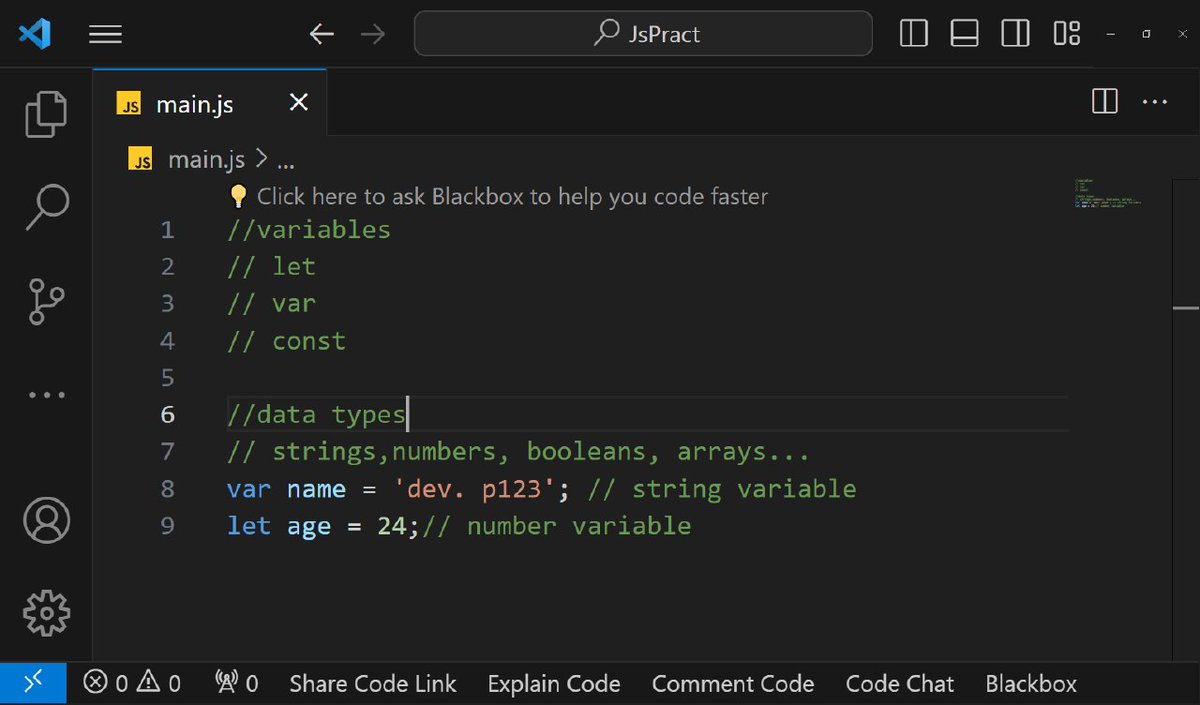Click the '// strings,numbers, booleans' comment line

pyautogui.click(x=518, y=452)
